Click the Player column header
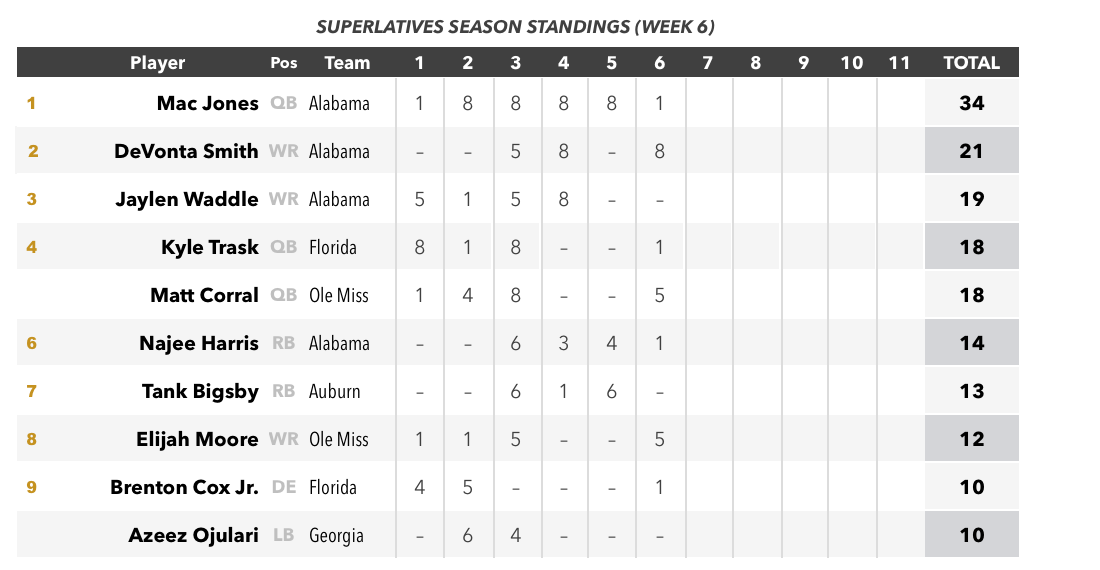Screen dimensions: 1100x570 pos(157,63)
